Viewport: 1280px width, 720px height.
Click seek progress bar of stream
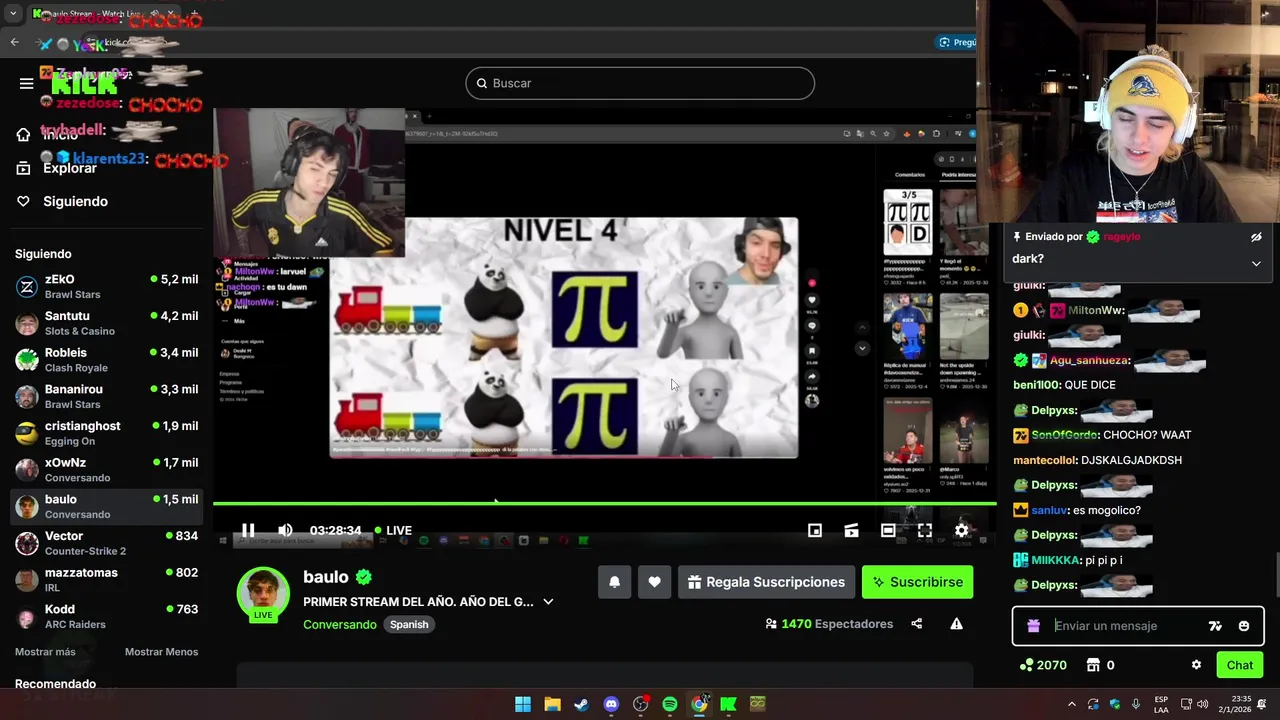click(x=604, y=504)
